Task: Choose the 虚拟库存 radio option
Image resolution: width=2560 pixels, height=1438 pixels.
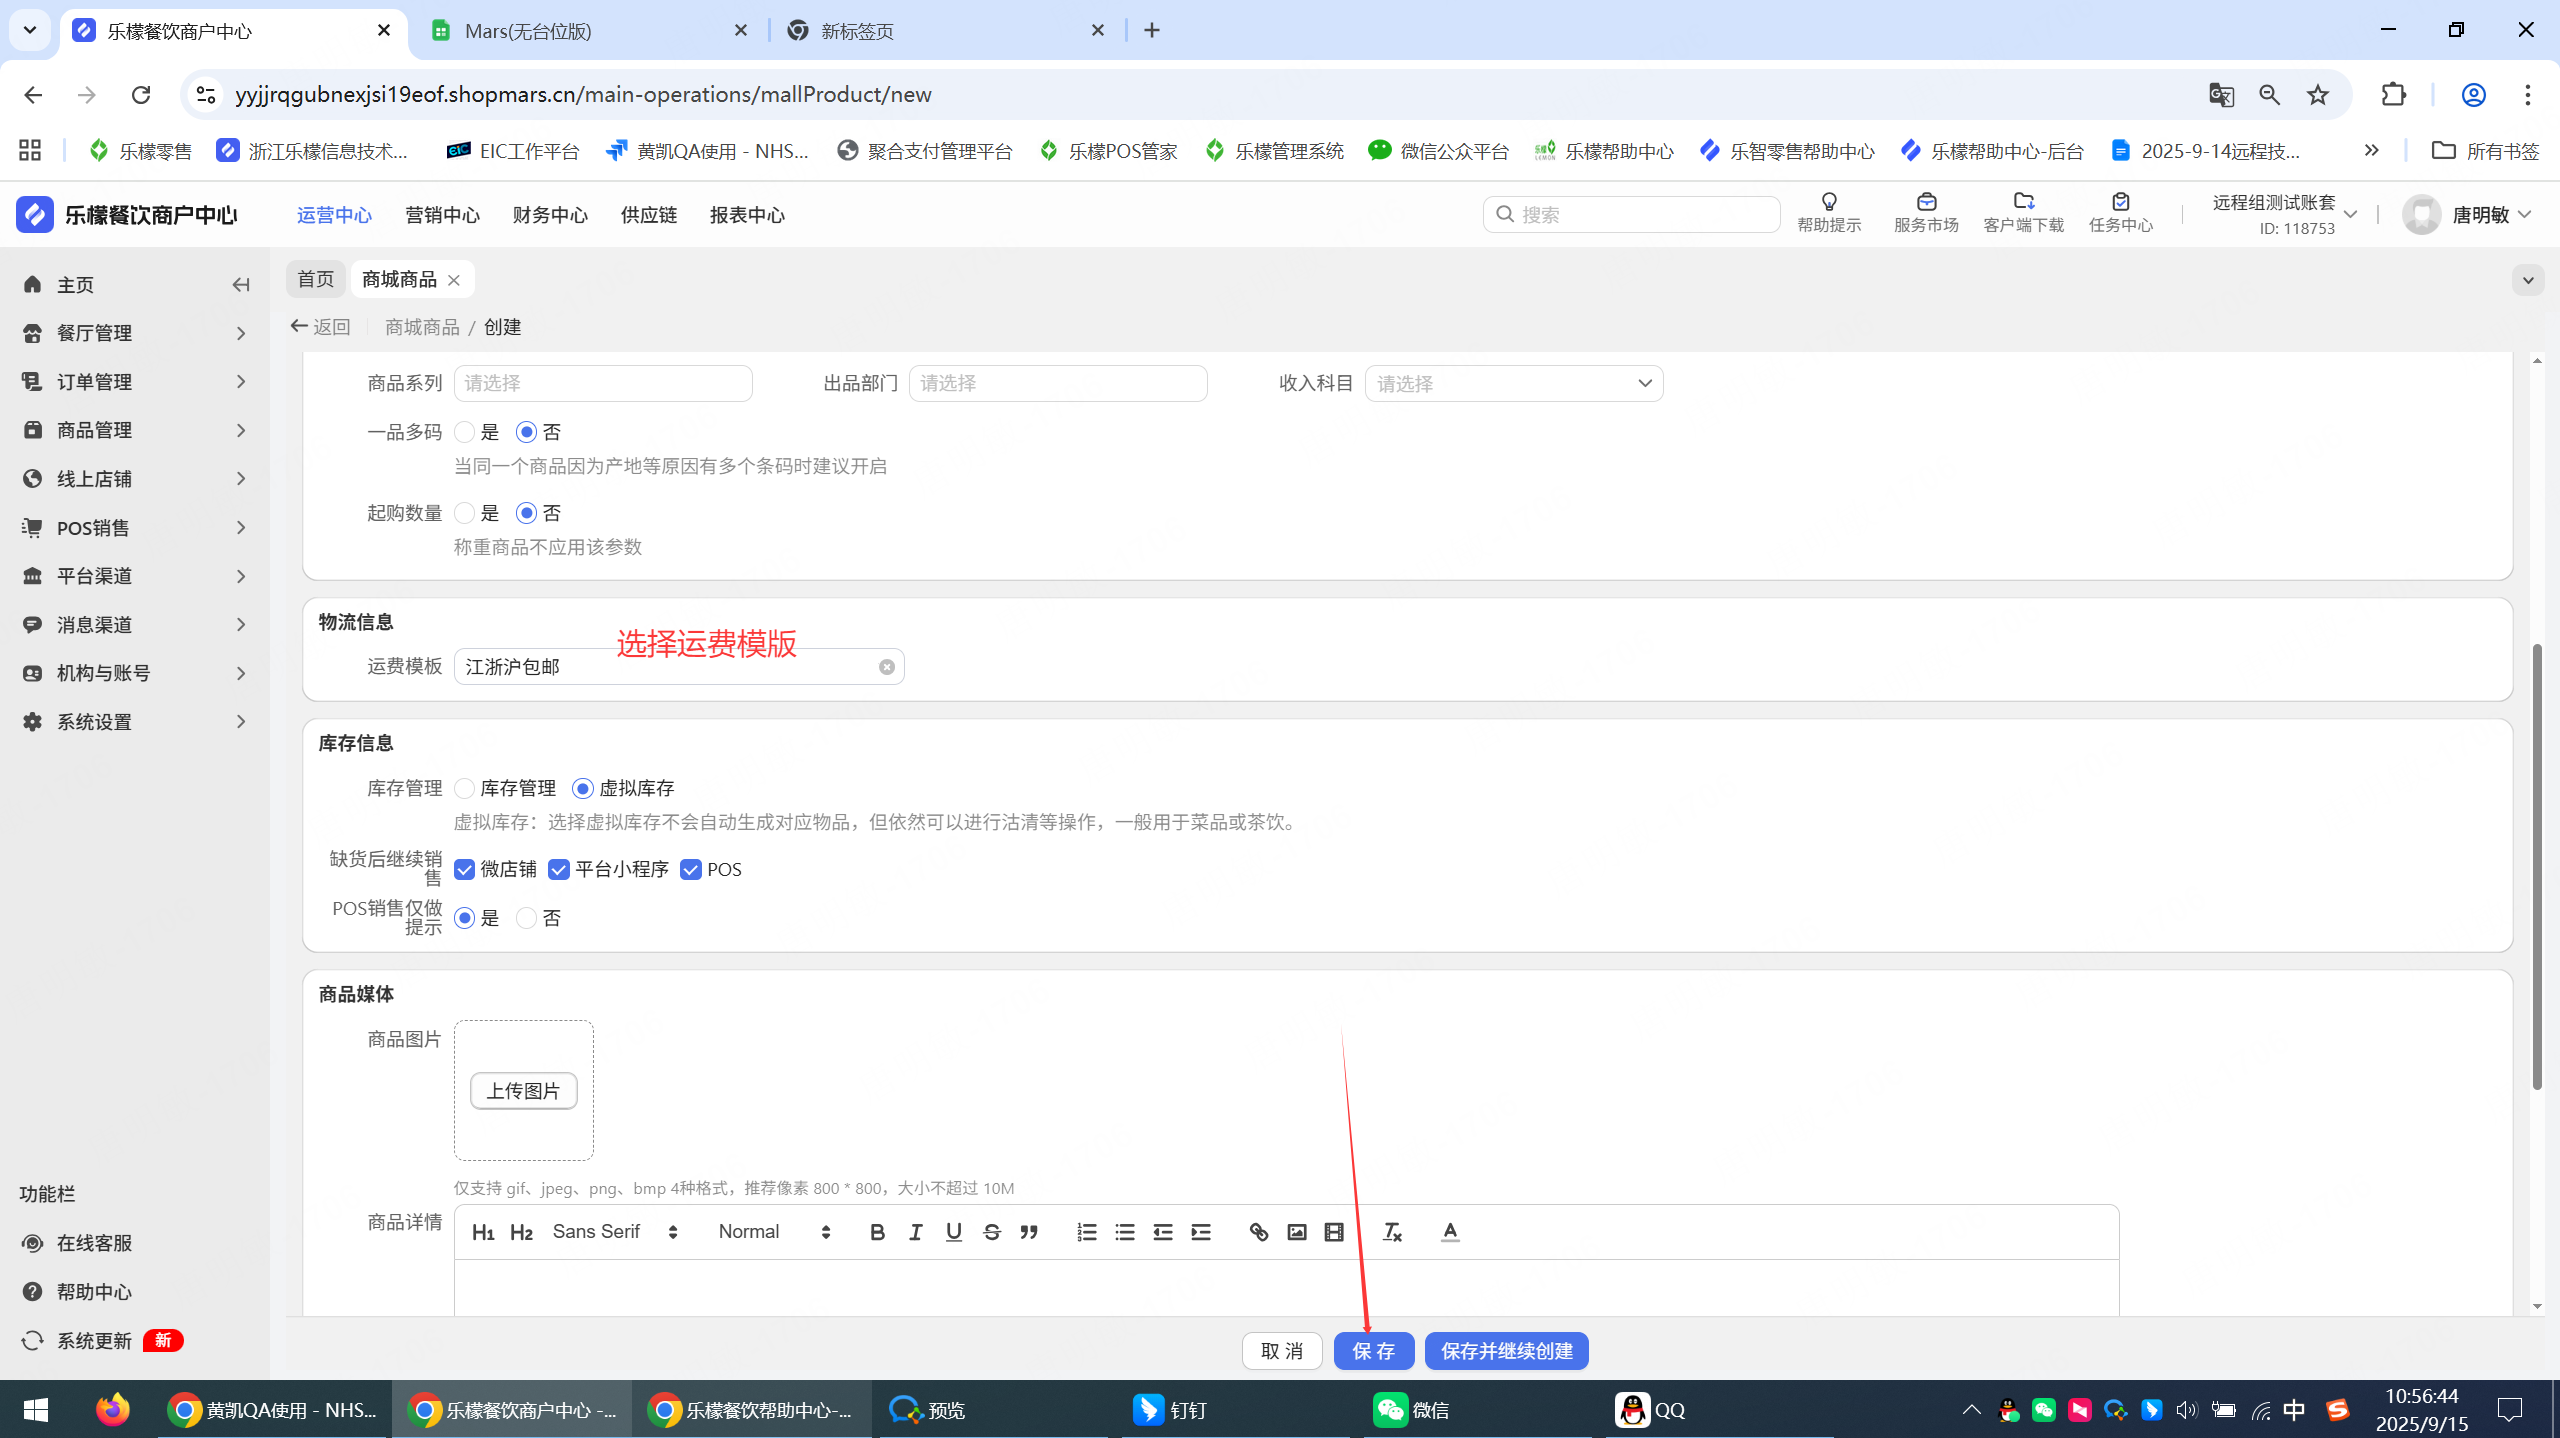Action: click(583, 788)
